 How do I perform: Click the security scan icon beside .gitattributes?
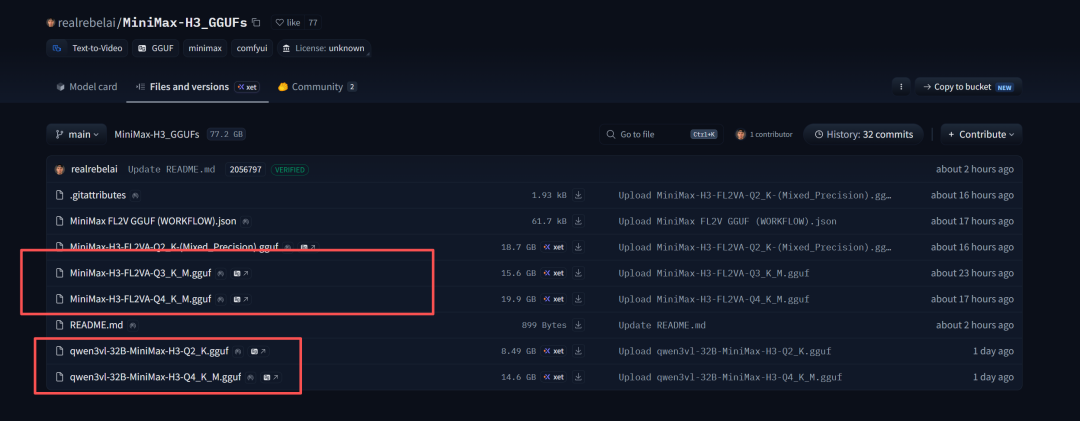[134, 196]
